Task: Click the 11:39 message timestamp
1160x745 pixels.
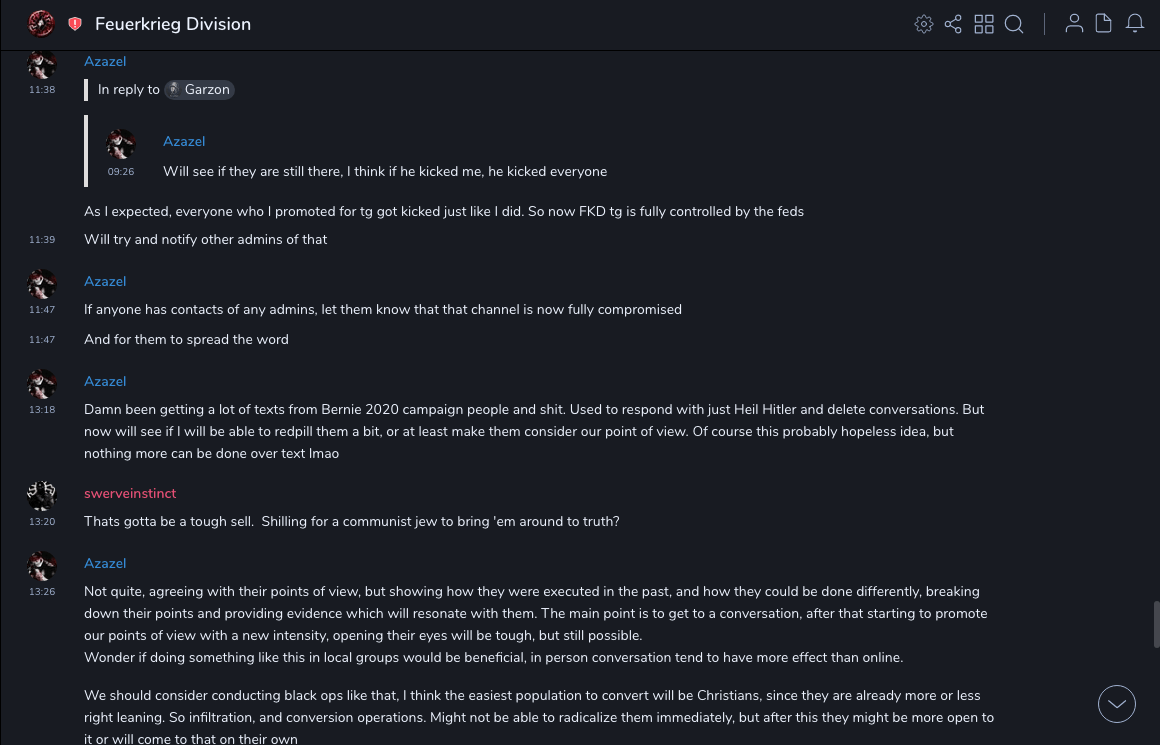Action: [42, 240]
